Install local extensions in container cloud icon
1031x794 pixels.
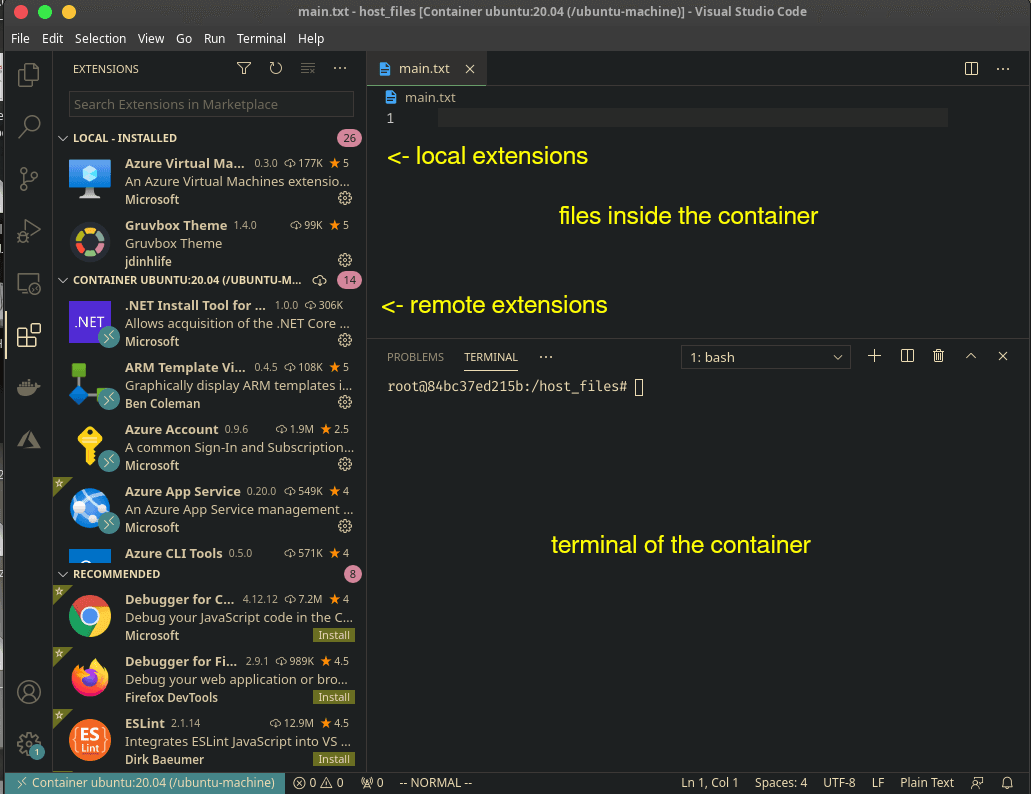pyautogui.click(x=320, y=281)
